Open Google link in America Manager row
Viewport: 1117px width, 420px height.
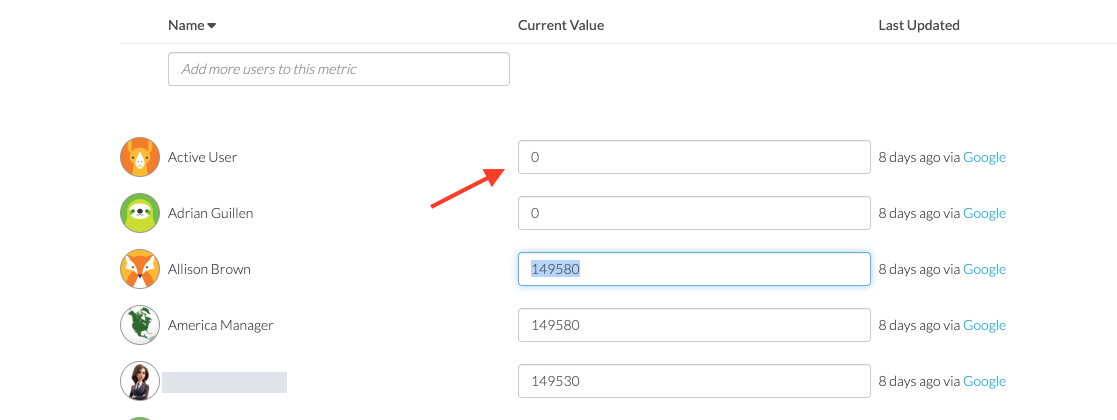984,325
